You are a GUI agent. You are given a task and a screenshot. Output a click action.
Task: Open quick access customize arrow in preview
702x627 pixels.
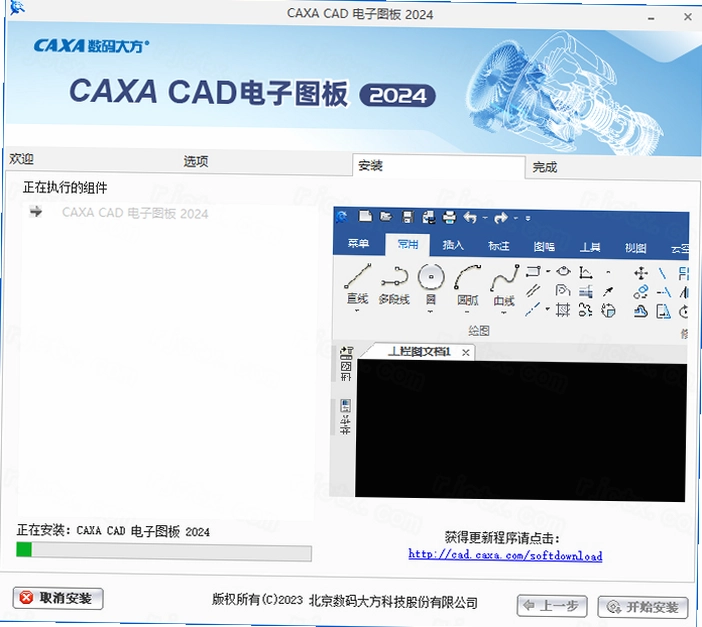click(x=528, y=219)
